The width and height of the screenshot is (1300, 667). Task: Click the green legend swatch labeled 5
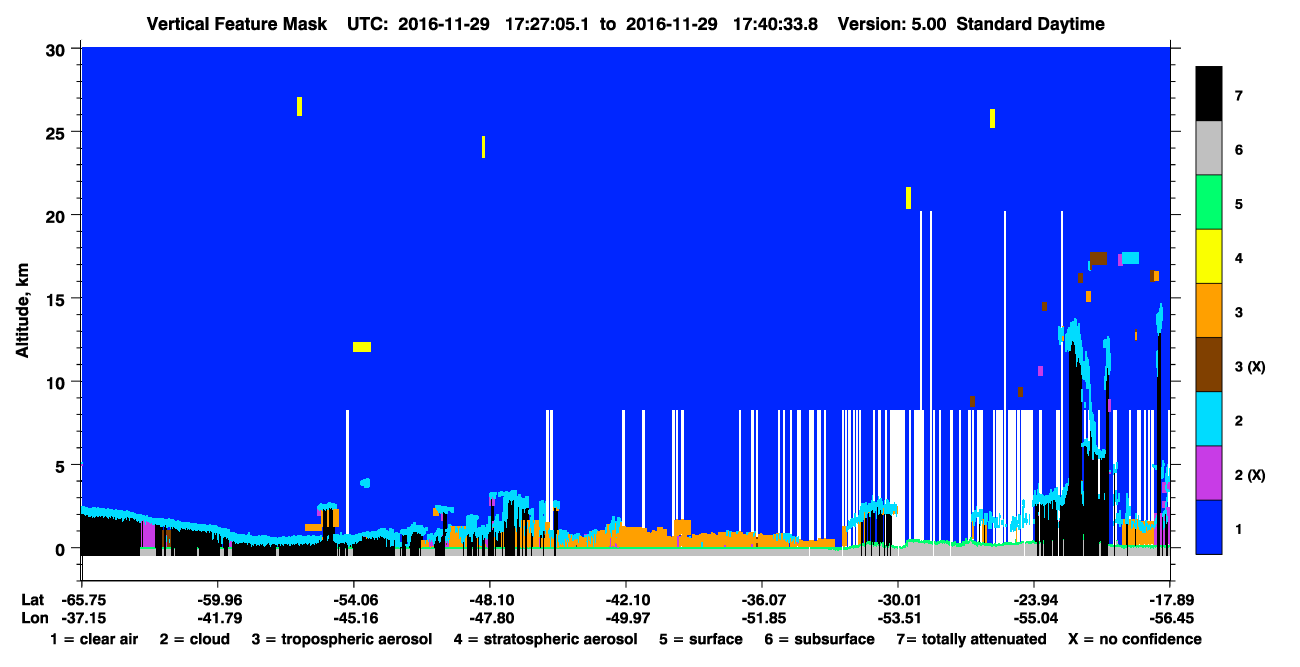pyautogui.click(x=1209, y=202)
